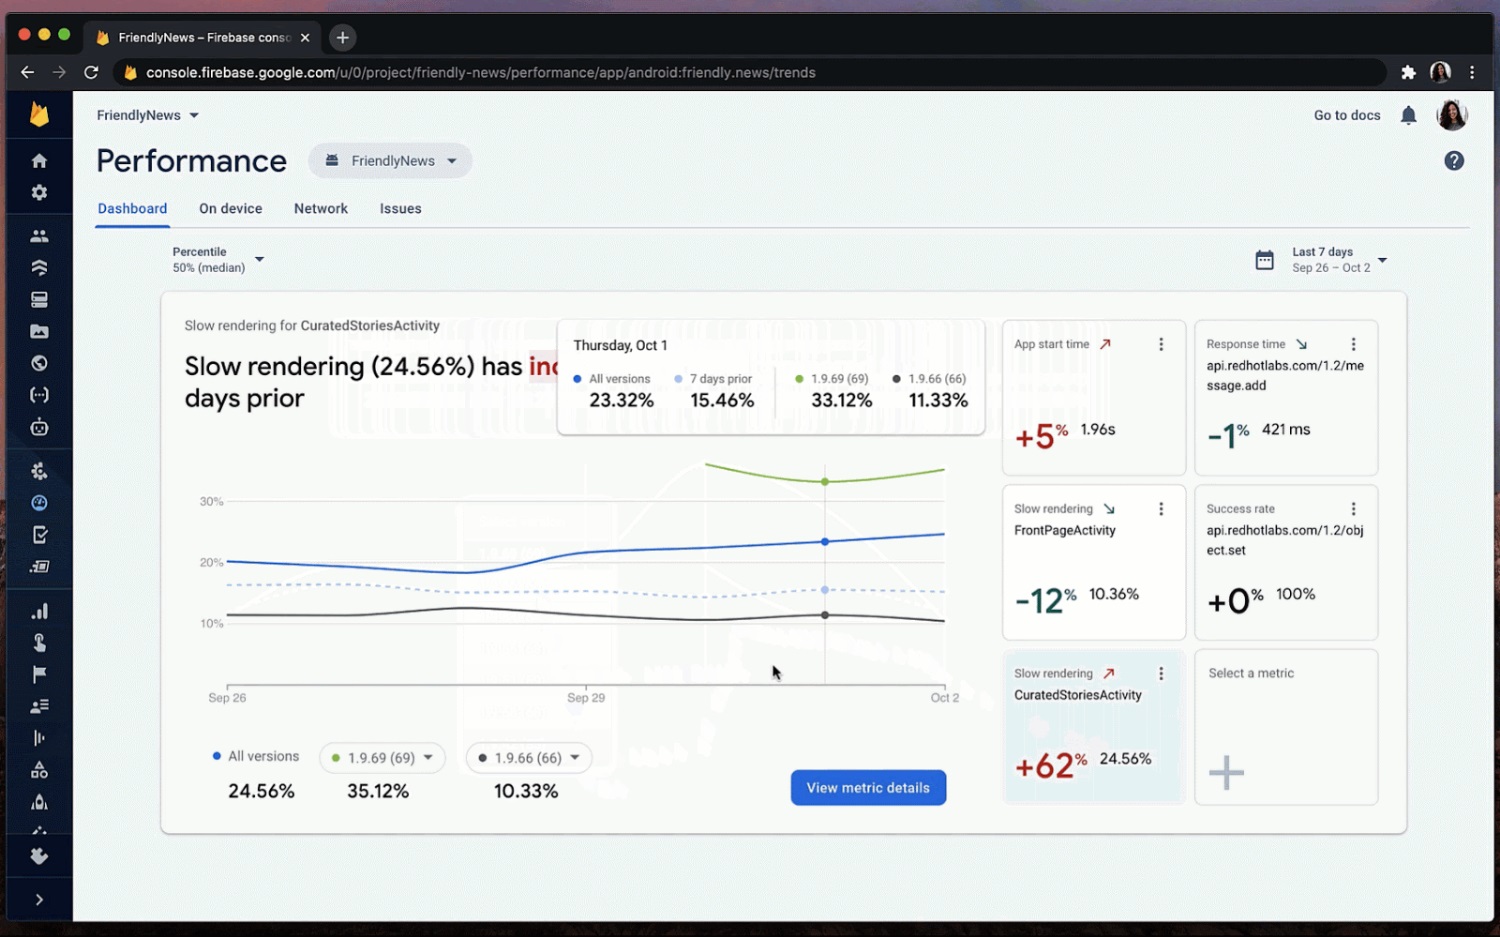Add metric via Select a metric card
The width and height of the screenshot is (1500, 937).
pyautogui.click(x=1286, y=727)
